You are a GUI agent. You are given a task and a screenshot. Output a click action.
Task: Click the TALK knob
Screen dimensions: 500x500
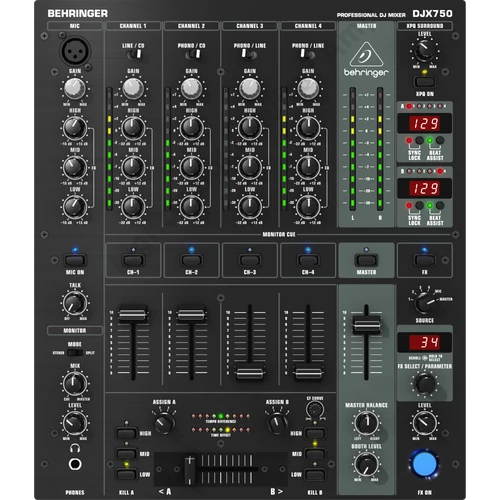pyautogui.click(x=75, y=303)
